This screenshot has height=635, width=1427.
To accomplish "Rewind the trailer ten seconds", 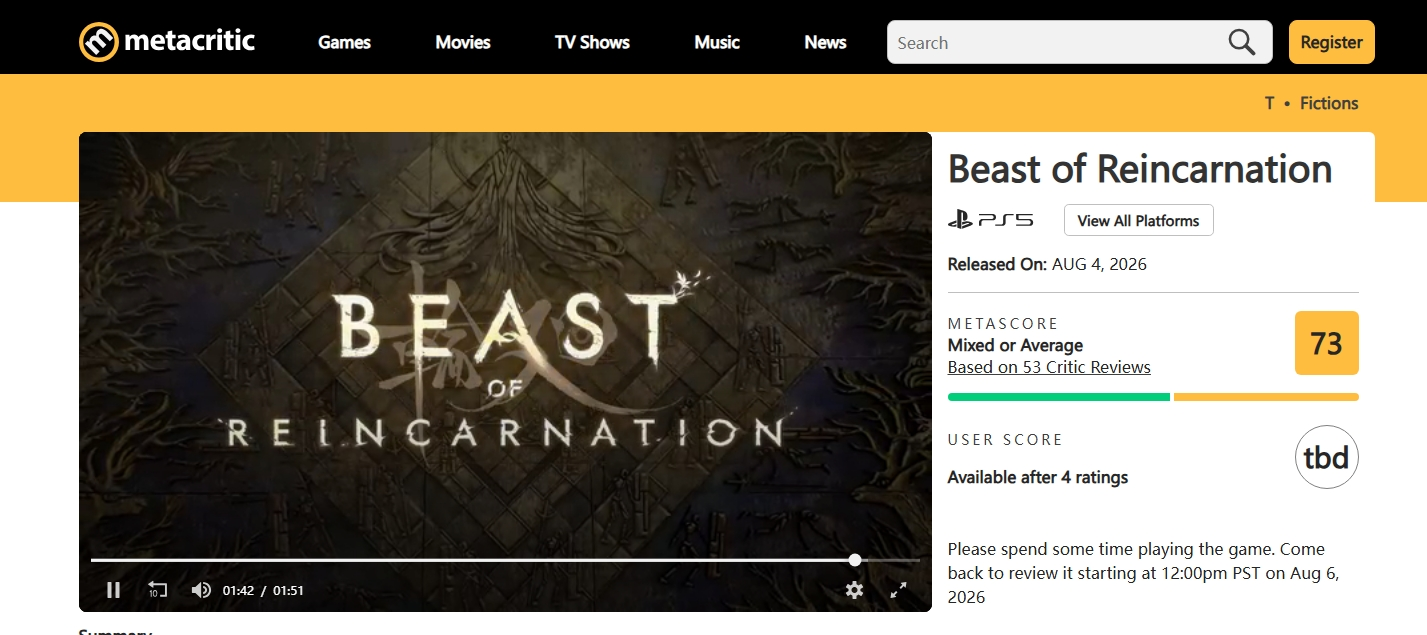I will coord(157,590).
